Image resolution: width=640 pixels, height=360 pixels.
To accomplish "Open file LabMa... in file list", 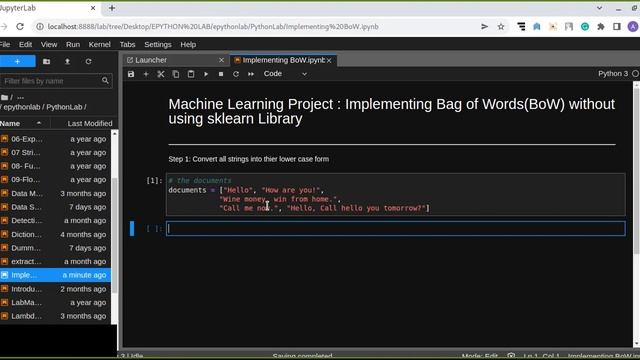I will [x=56, y=302].
